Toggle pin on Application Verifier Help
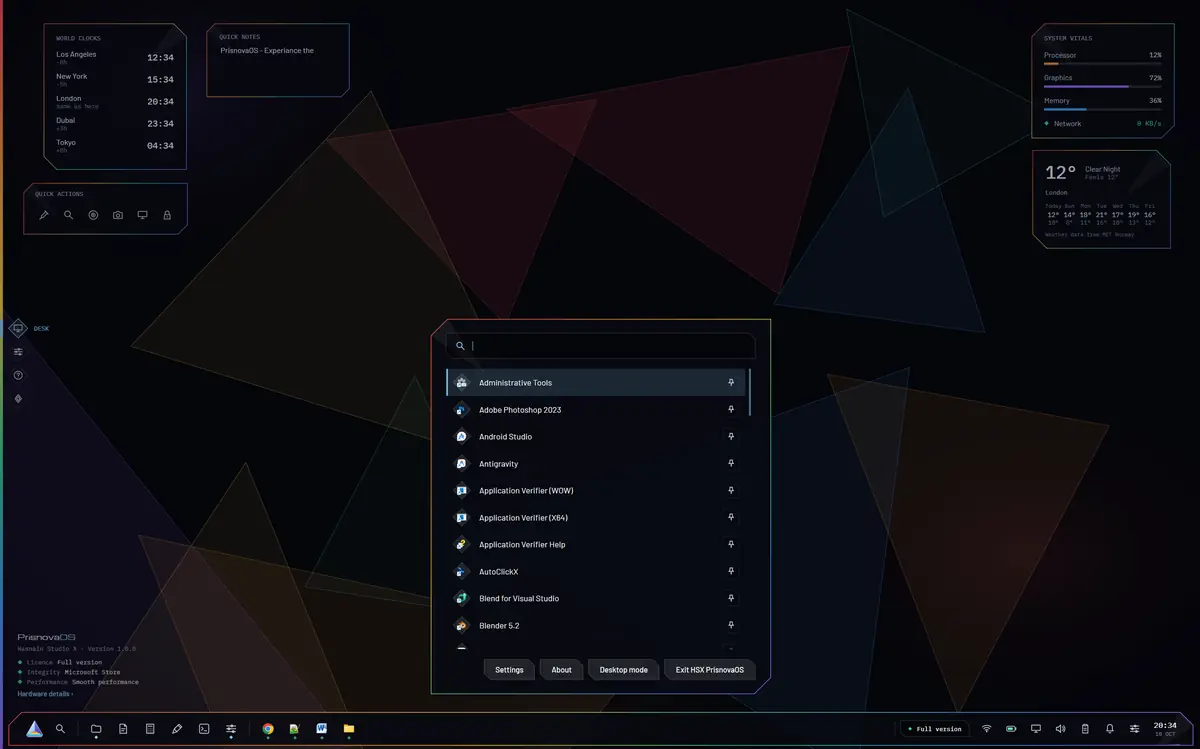Viewport: 1200px width, 749px height. click(x=731, y=544)
